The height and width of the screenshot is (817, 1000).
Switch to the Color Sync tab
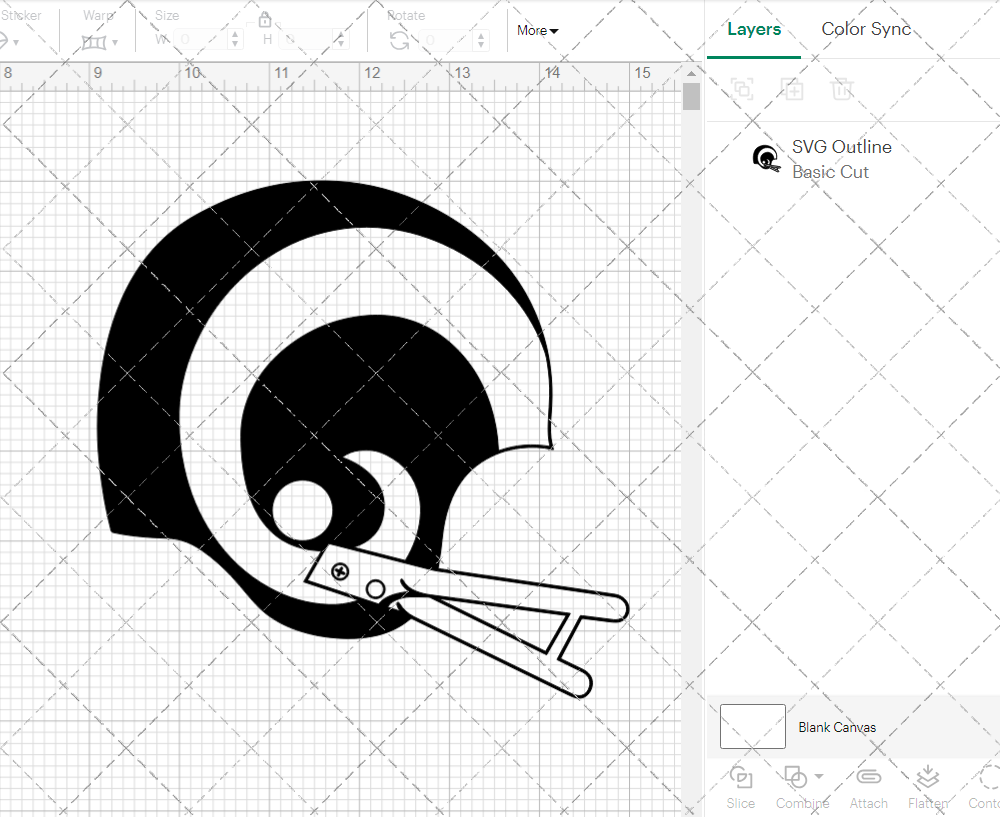(x=866, y=29)
